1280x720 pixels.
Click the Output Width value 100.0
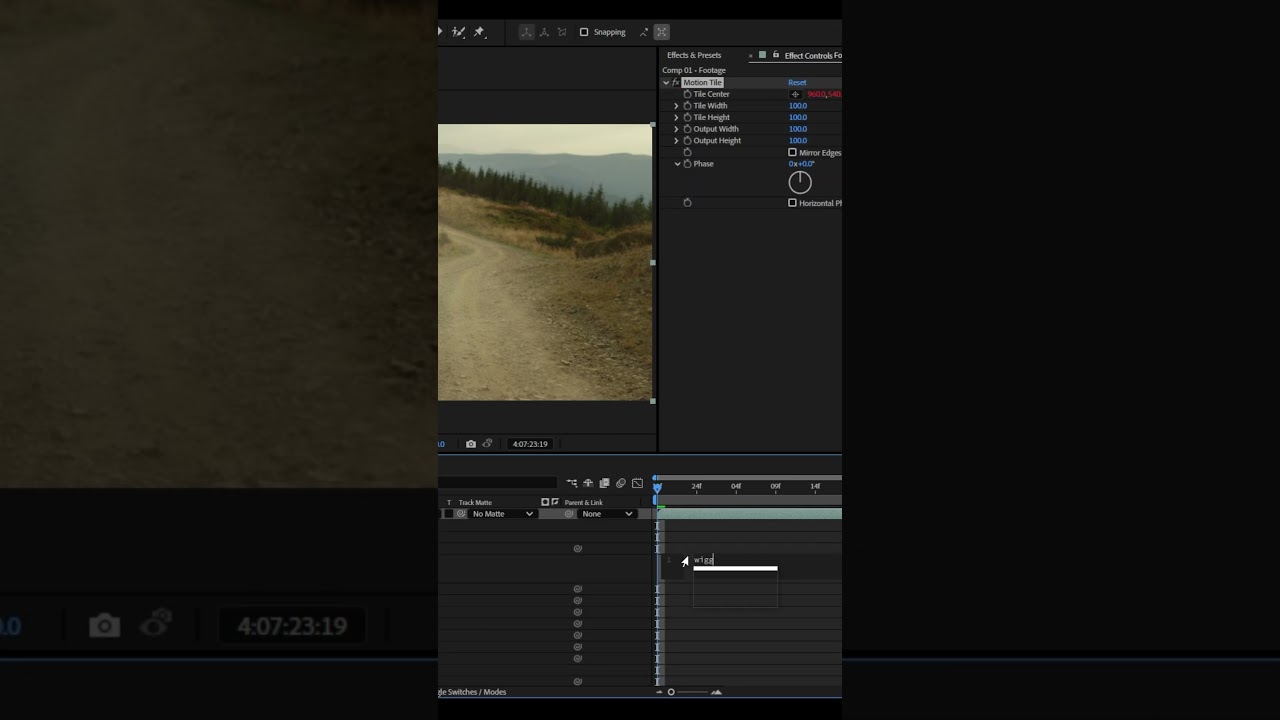797,129
